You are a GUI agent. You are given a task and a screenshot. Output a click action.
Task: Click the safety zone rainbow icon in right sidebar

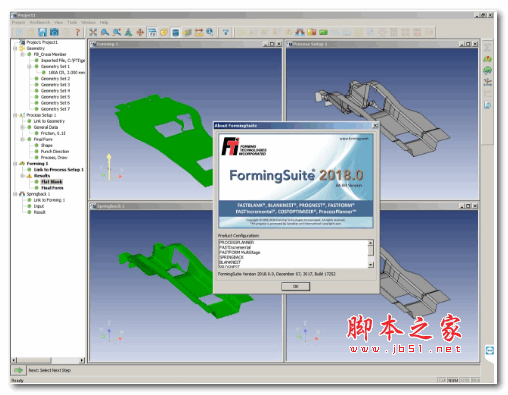[487, 59]
